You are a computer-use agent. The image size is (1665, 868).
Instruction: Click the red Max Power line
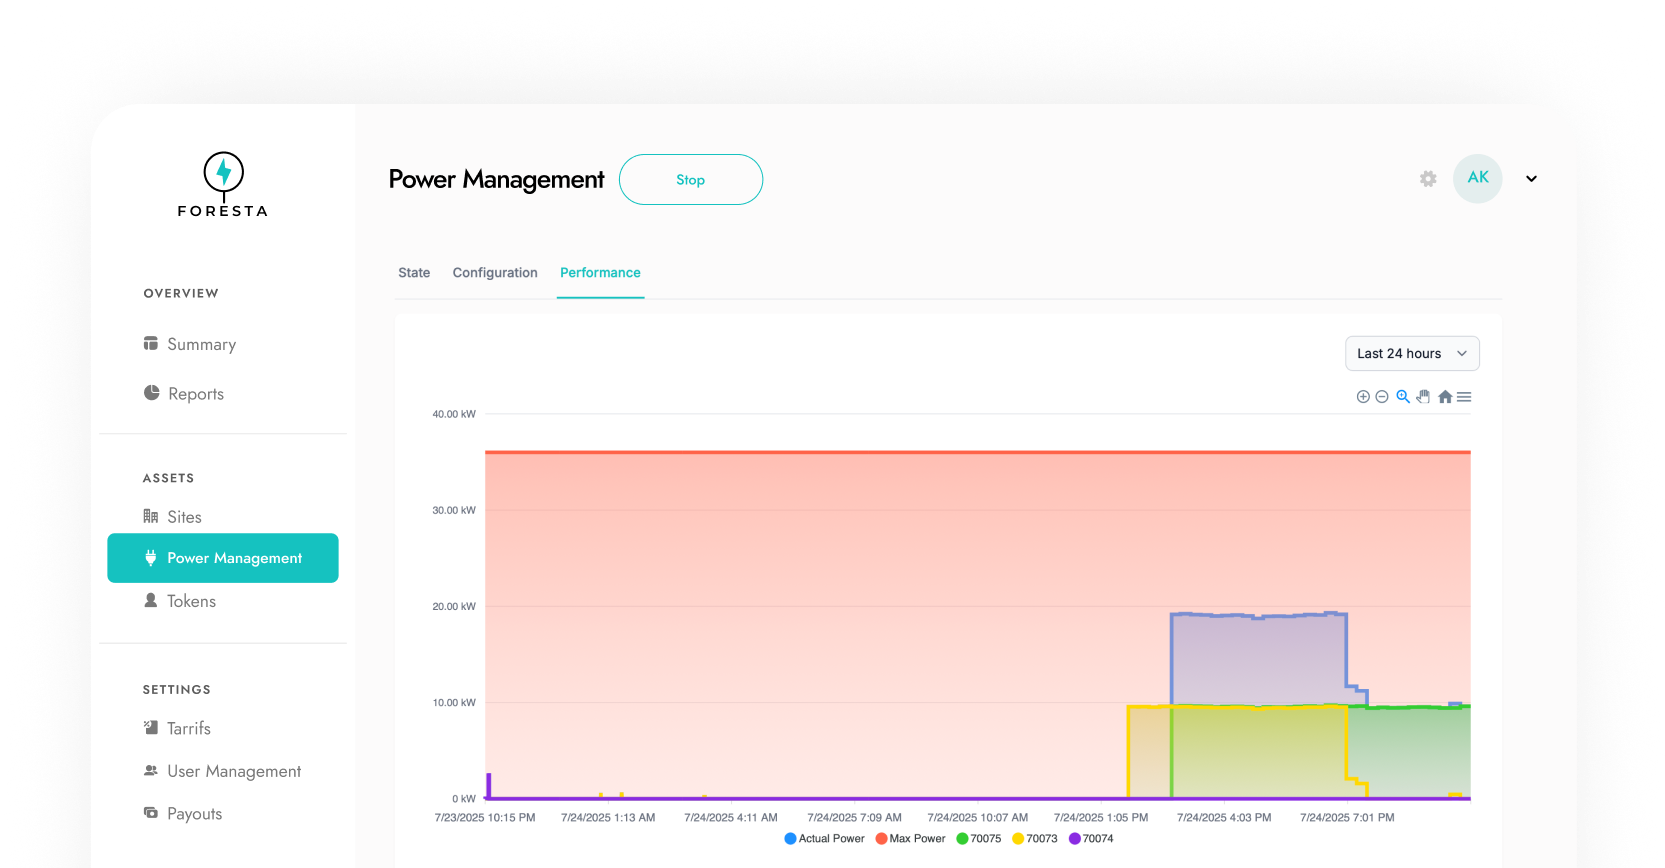point(978,452)
